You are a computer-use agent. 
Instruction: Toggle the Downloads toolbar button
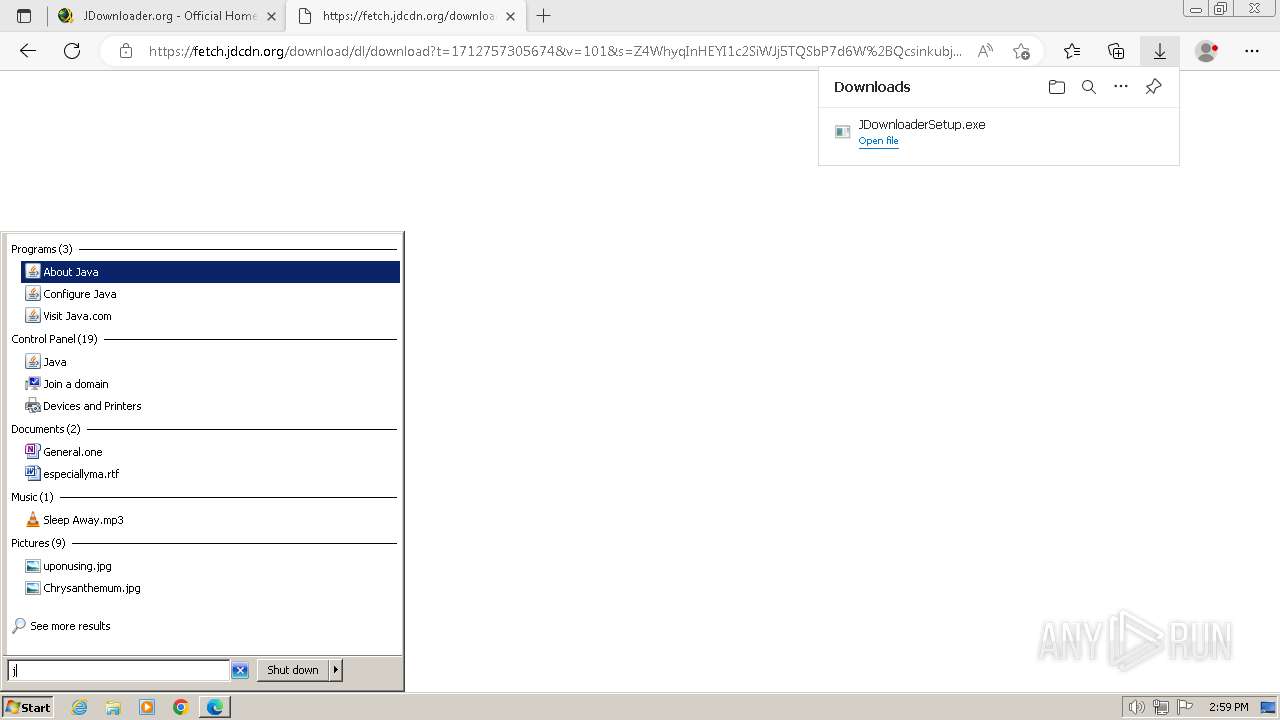pyautogui.click(x=1160, y=51)
